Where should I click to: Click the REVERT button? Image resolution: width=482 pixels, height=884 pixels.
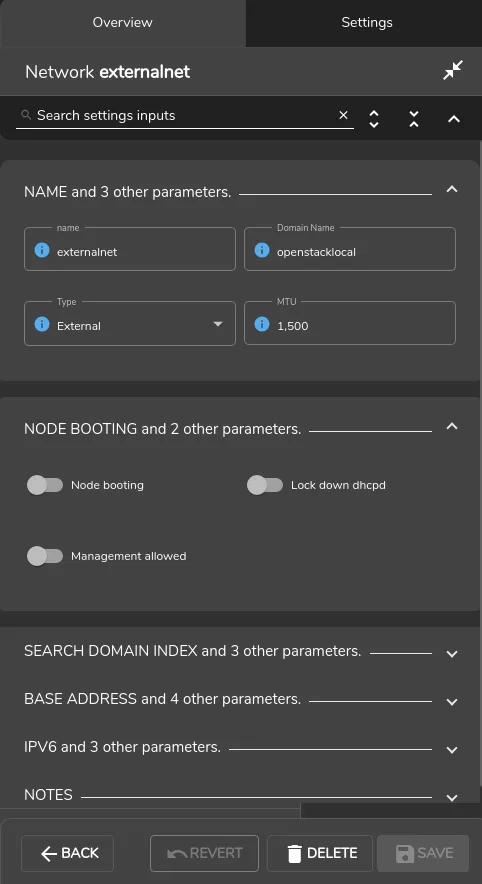tap(204, 853)
